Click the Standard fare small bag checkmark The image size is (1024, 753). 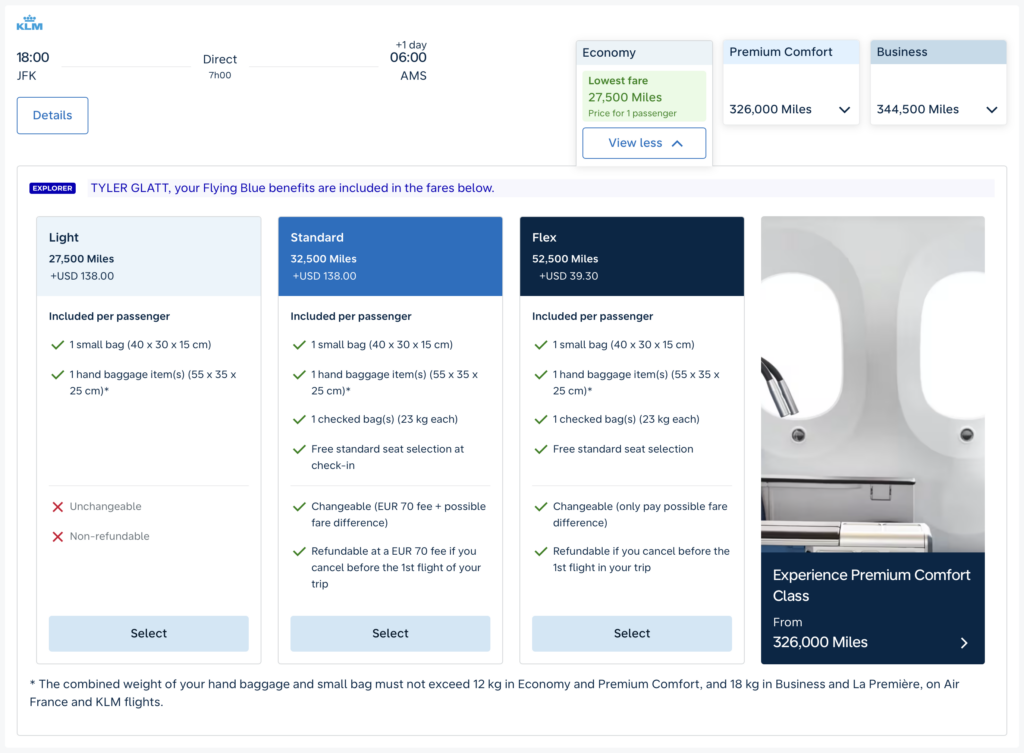click(299, 345)
